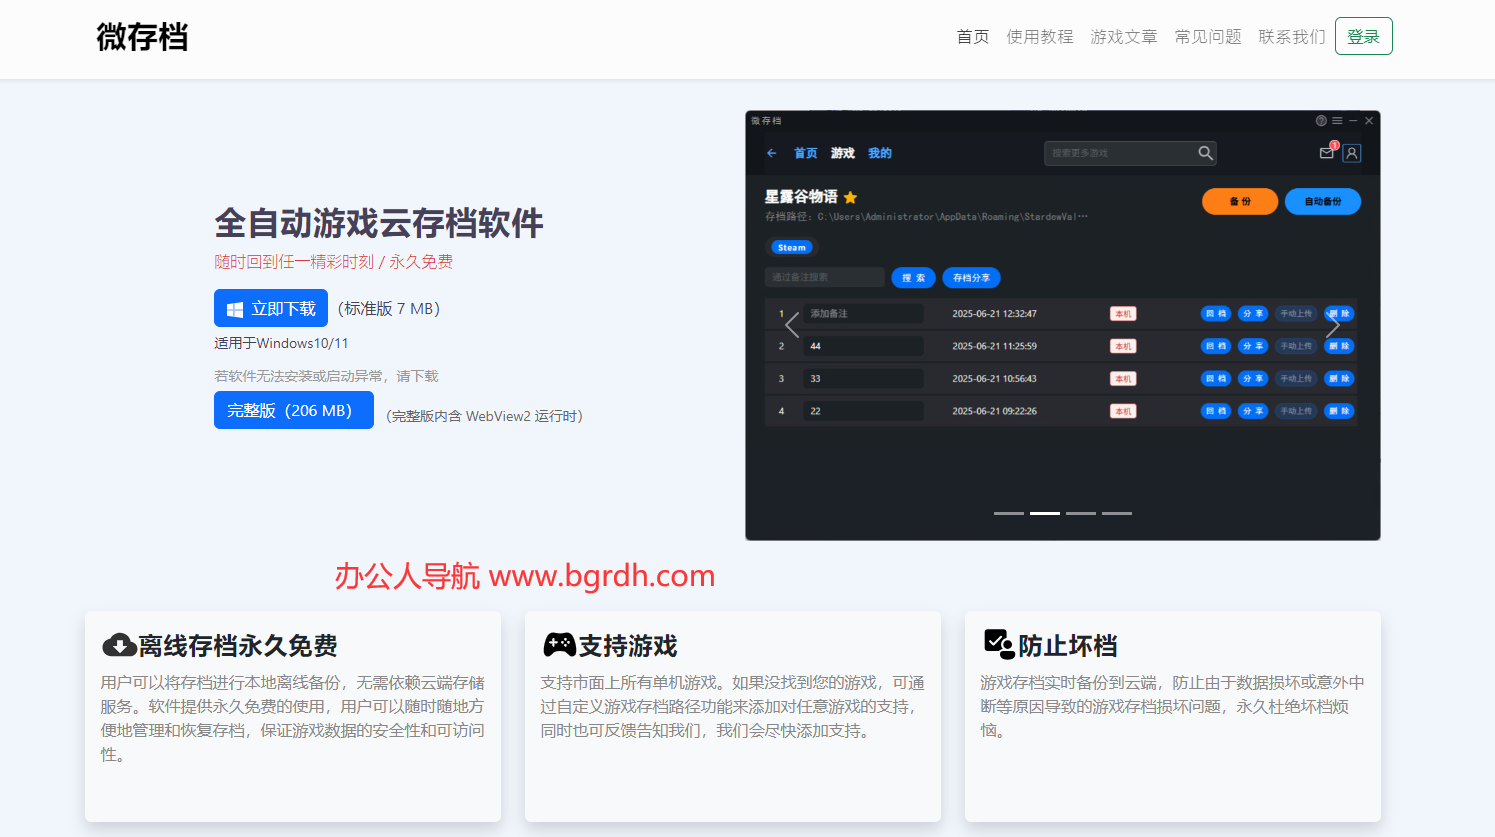Click 手动上传 on save 22 row

(1296, 411)
